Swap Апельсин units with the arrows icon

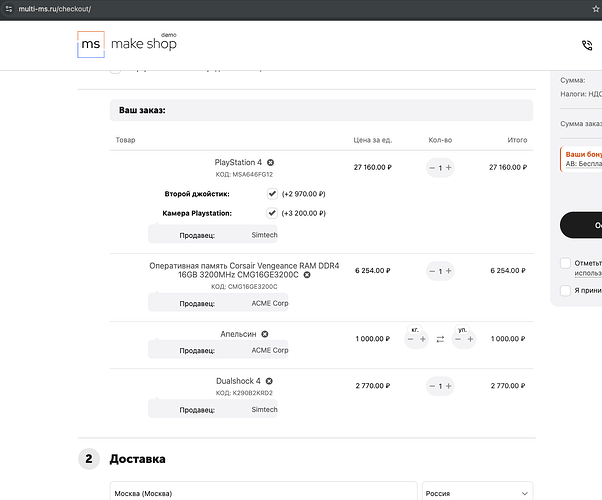coord(440,339)
